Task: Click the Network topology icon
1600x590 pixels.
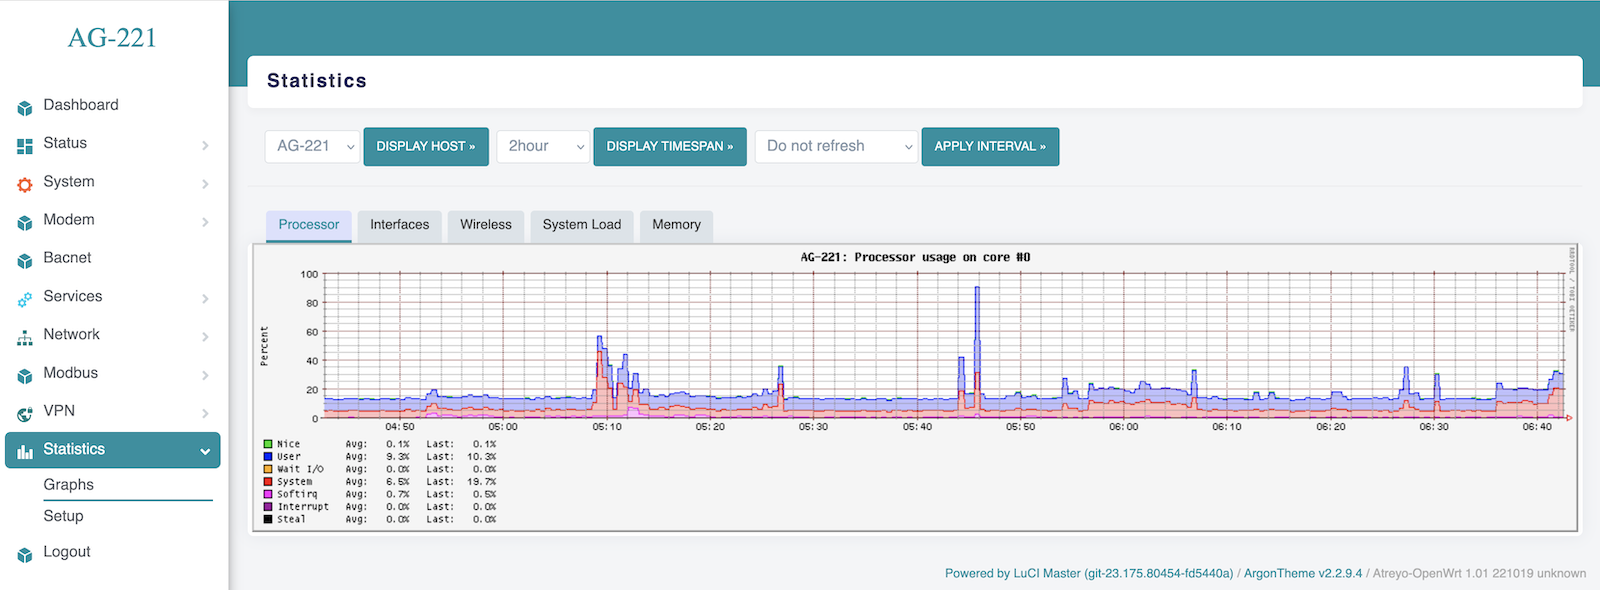Action: tap(25, 337)
